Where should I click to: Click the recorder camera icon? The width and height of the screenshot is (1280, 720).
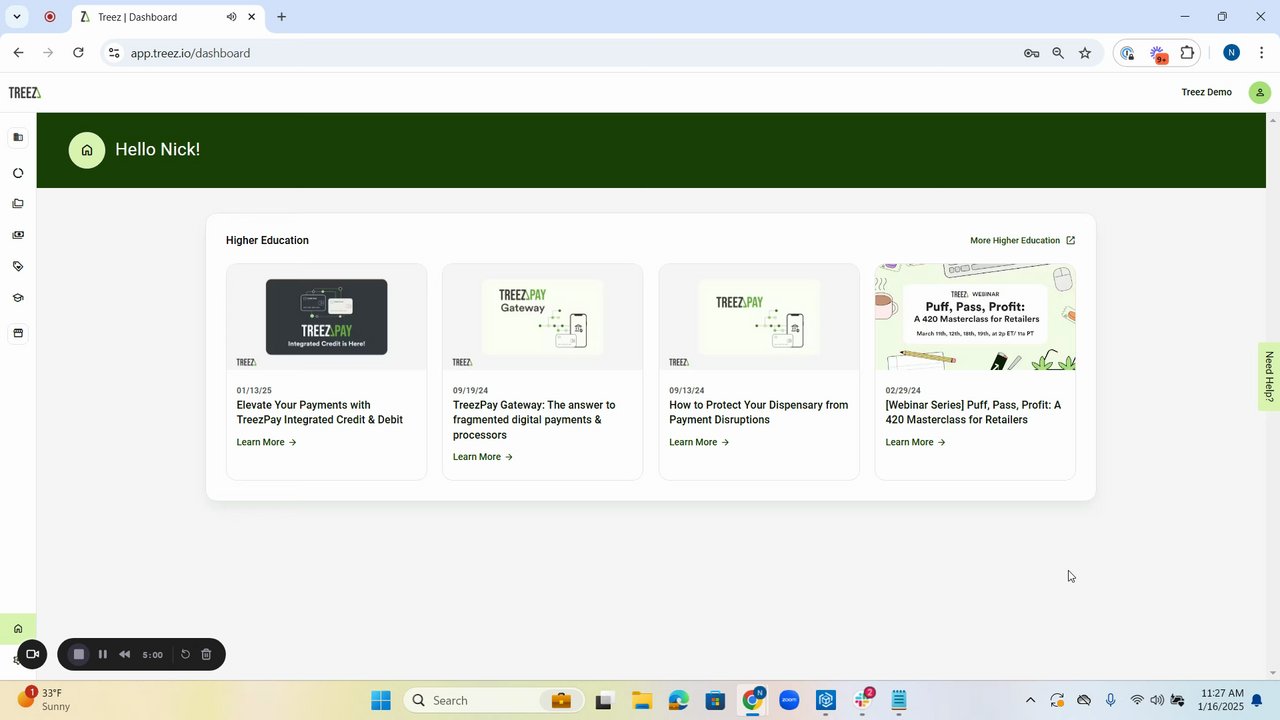tap(32, 654)
